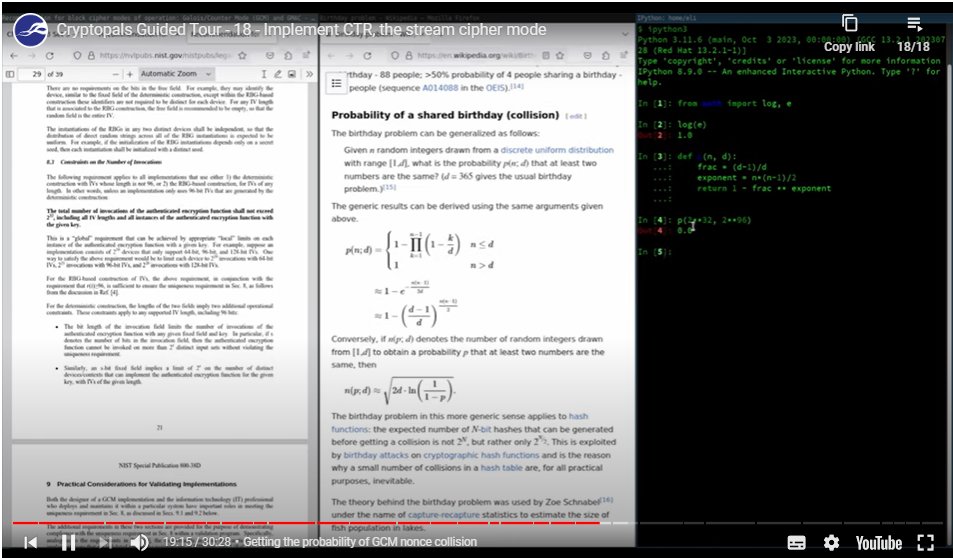Open Pocket icon in NIST browser toolbar
Image resolution: width=953 pixels, height=558 pixels.
click(x=270, y=55)
